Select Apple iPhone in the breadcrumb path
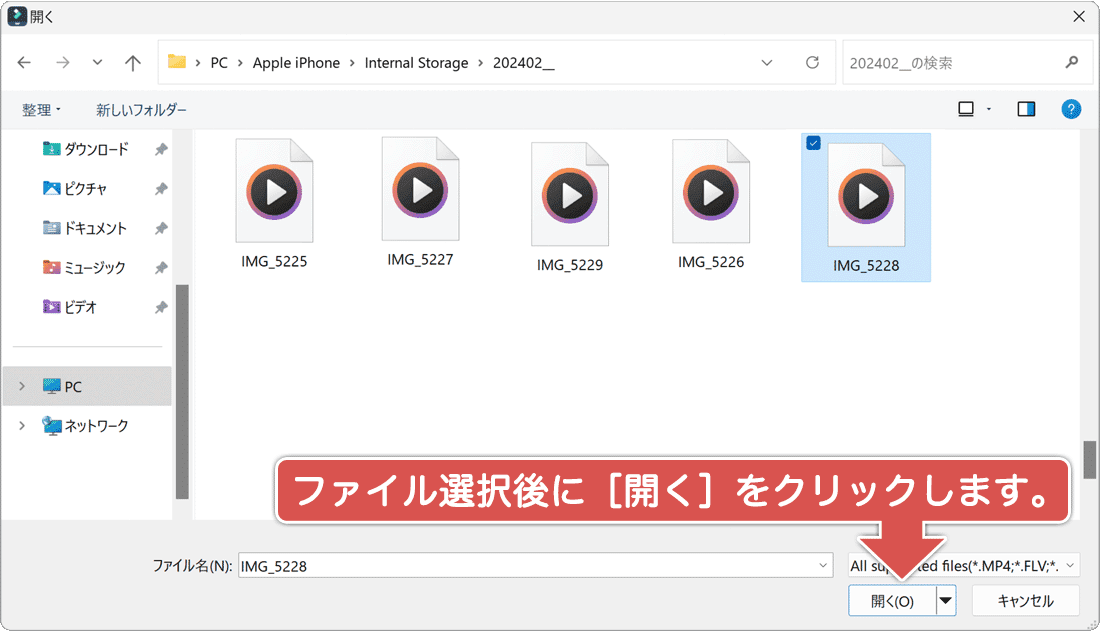The width and height of the screenshot is (1100, 631). 297,62
